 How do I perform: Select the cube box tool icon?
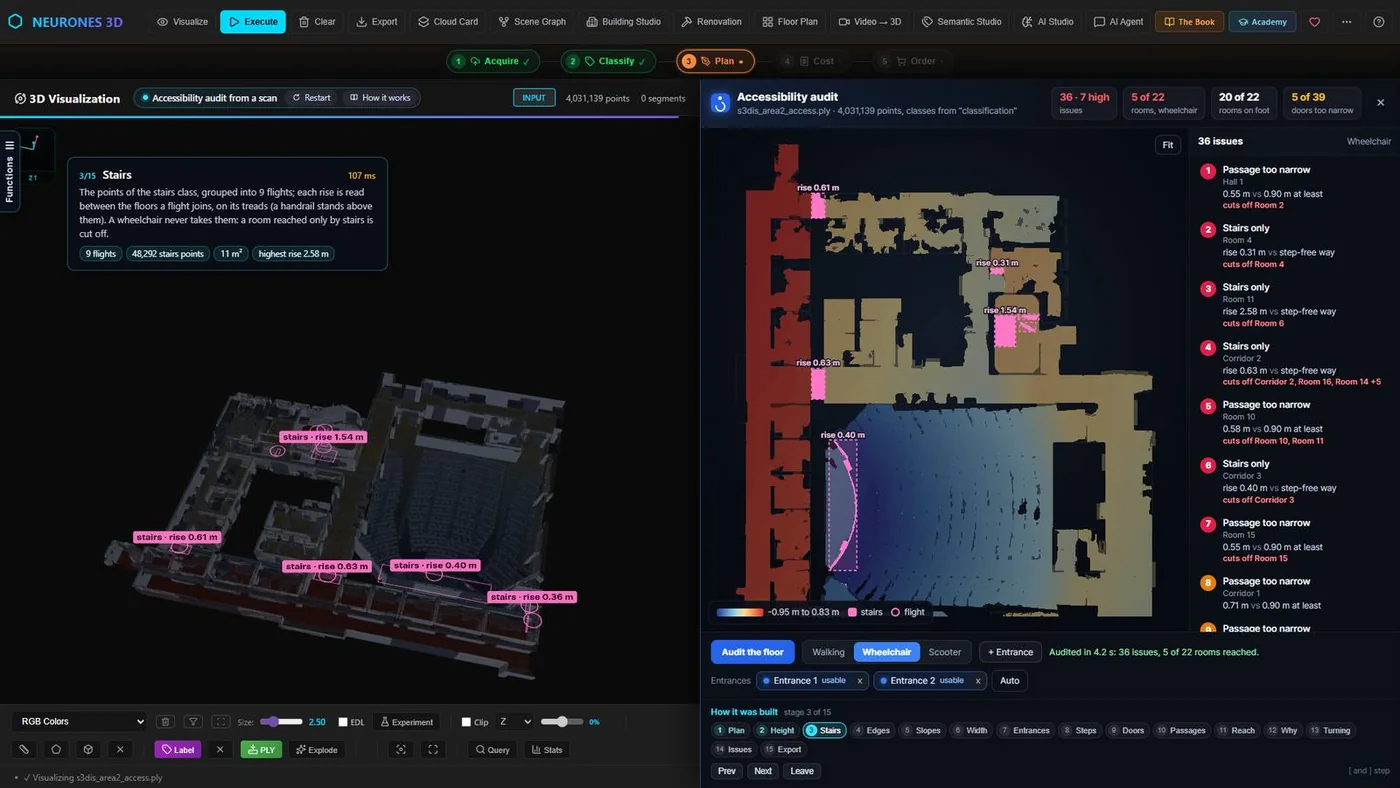88,749
